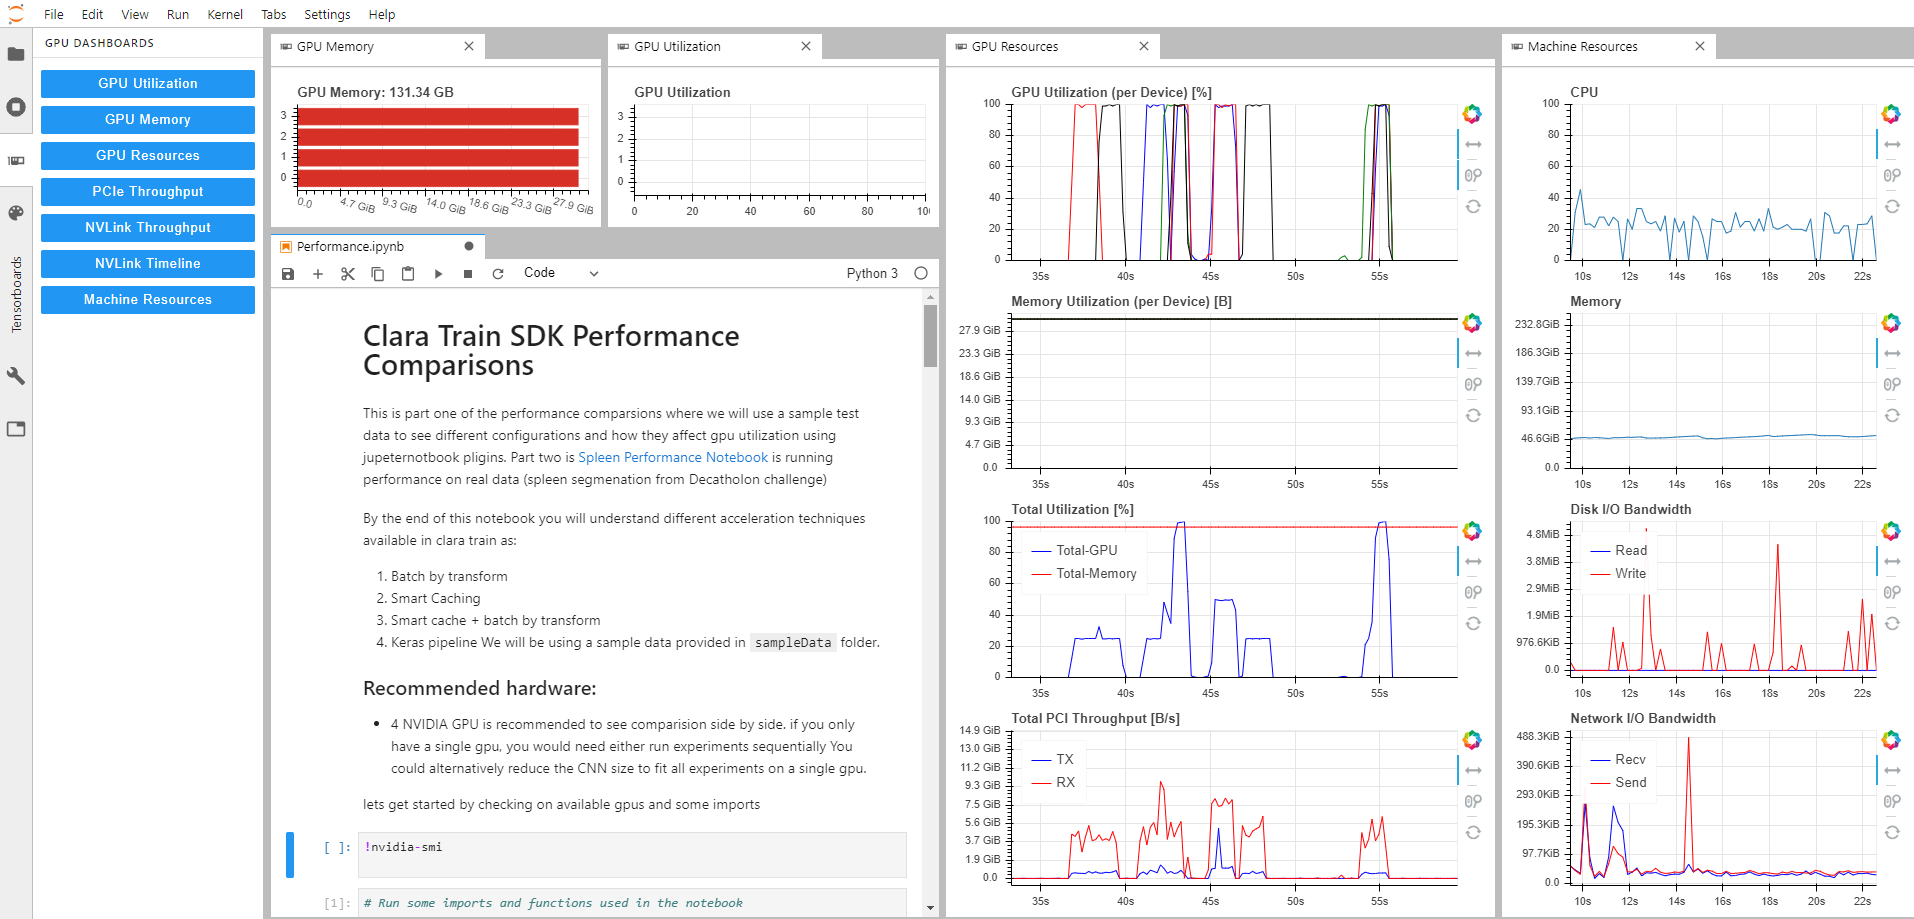
Task: Close the GPU Memory panel tab
Action: click(469, 47)
